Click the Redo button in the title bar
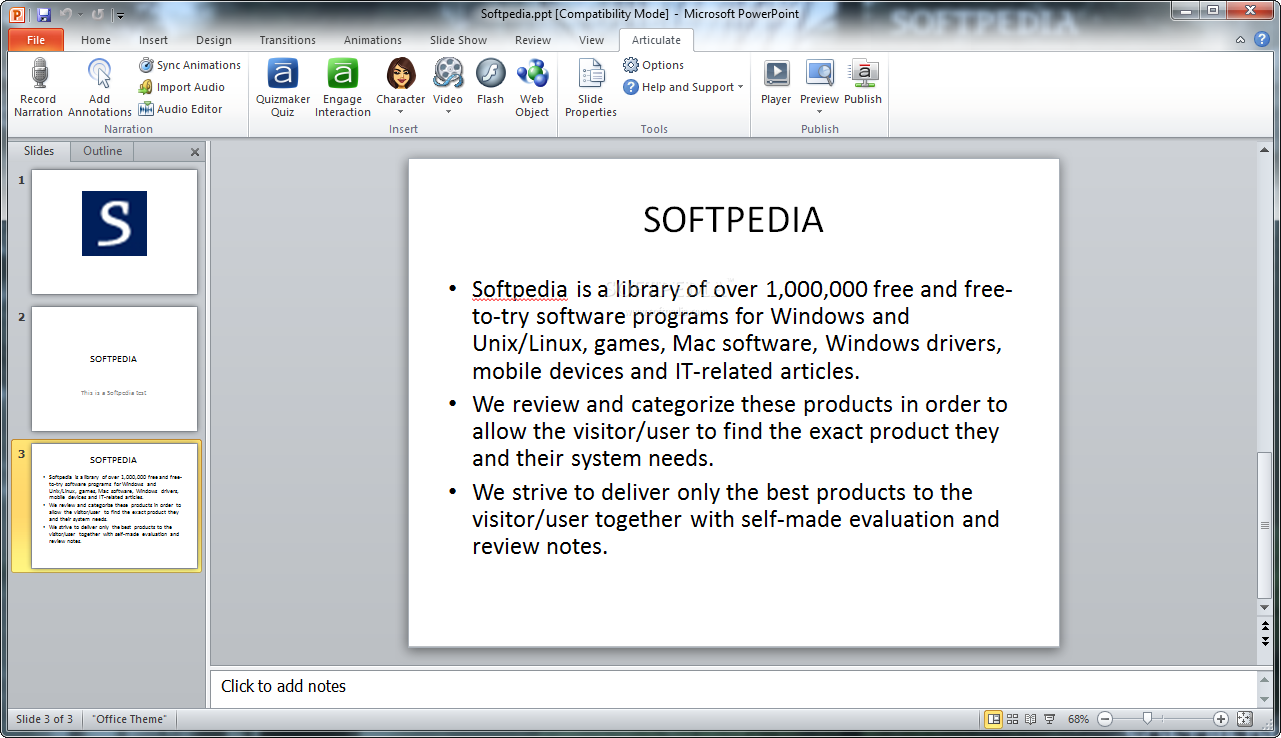1281x738 pixels. click(x=97, y=14)
